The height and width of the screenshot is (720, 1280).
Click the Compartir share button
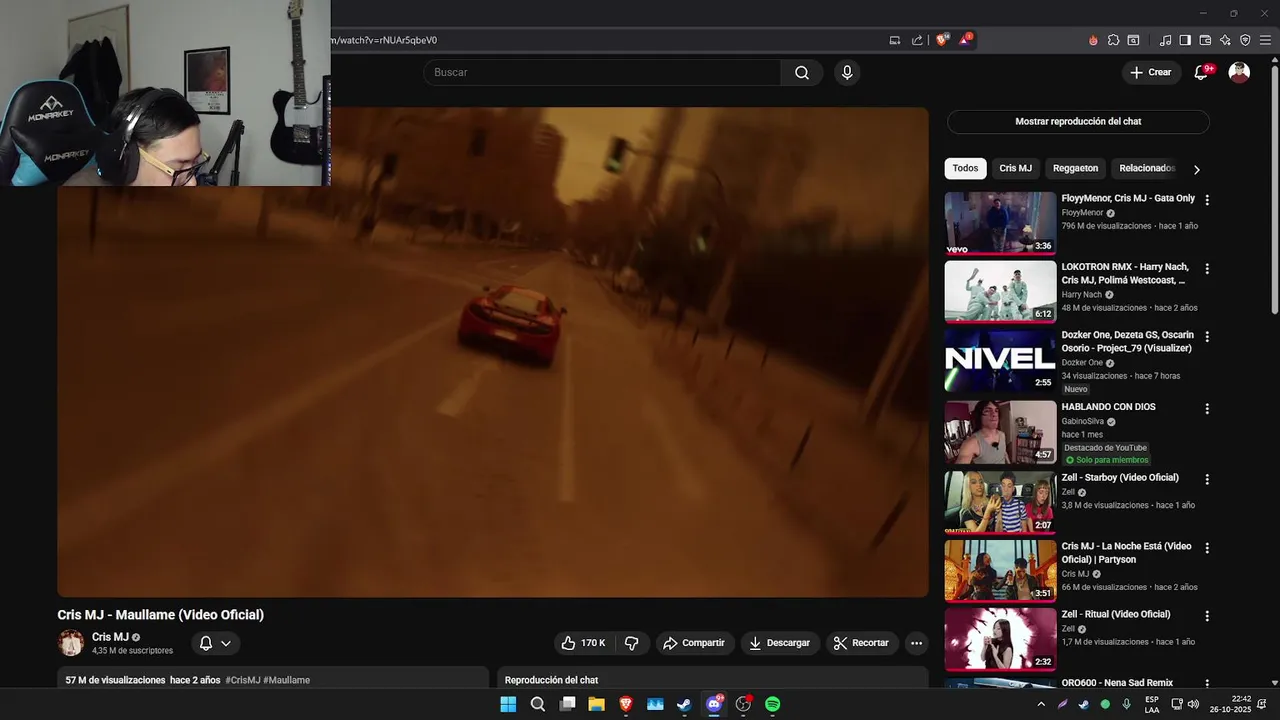[694, 643]
